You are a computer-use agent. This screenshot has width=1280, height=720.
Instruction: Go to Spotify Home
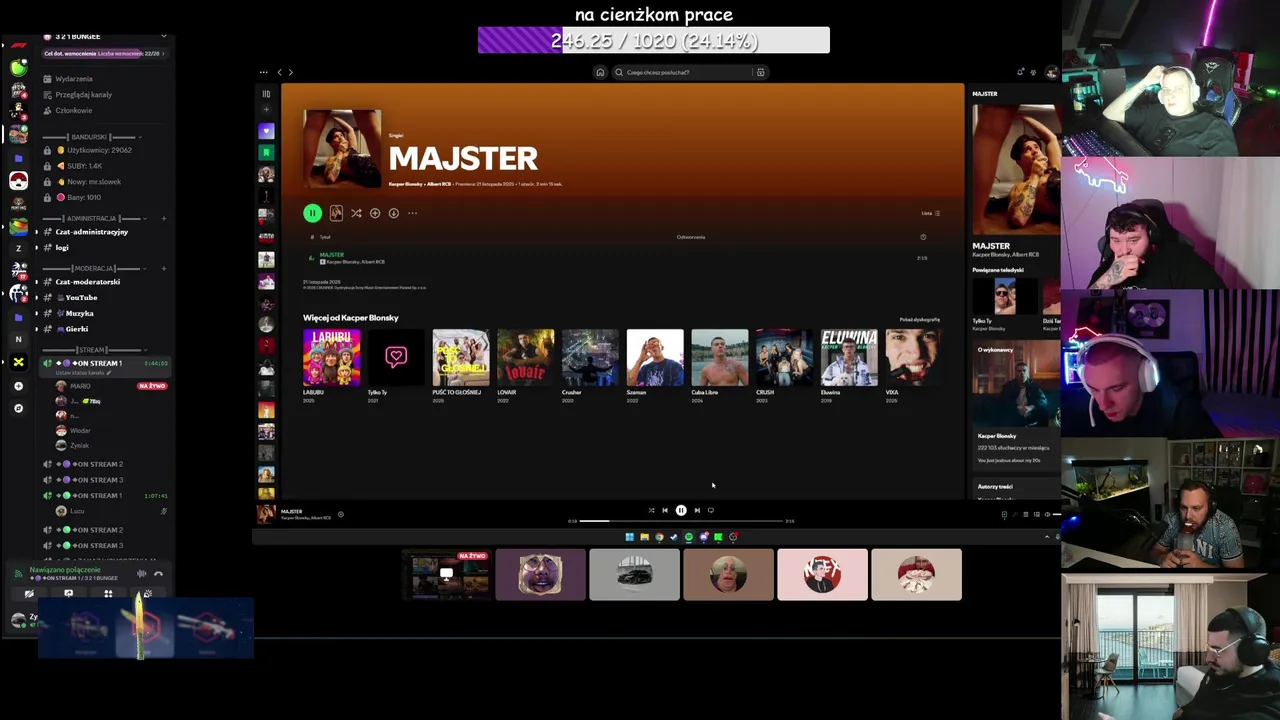pos(600,72)
